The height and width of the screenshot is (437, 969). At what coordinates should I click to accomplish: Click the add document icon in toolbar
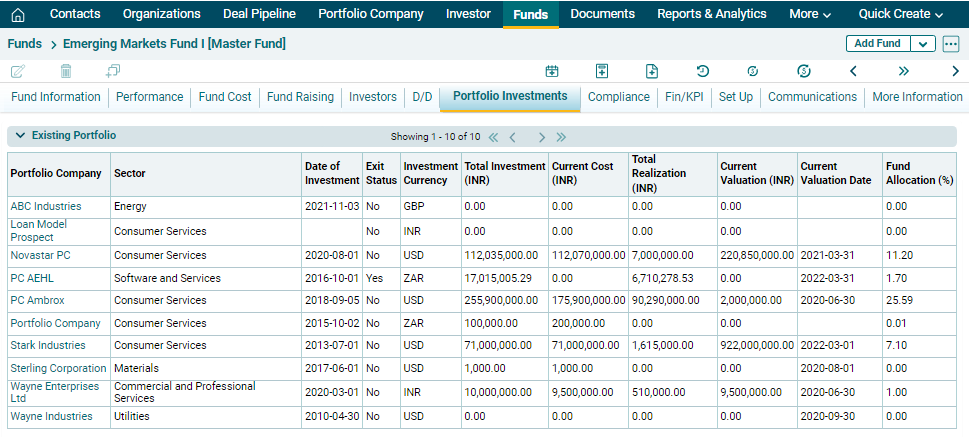(652, 71)
